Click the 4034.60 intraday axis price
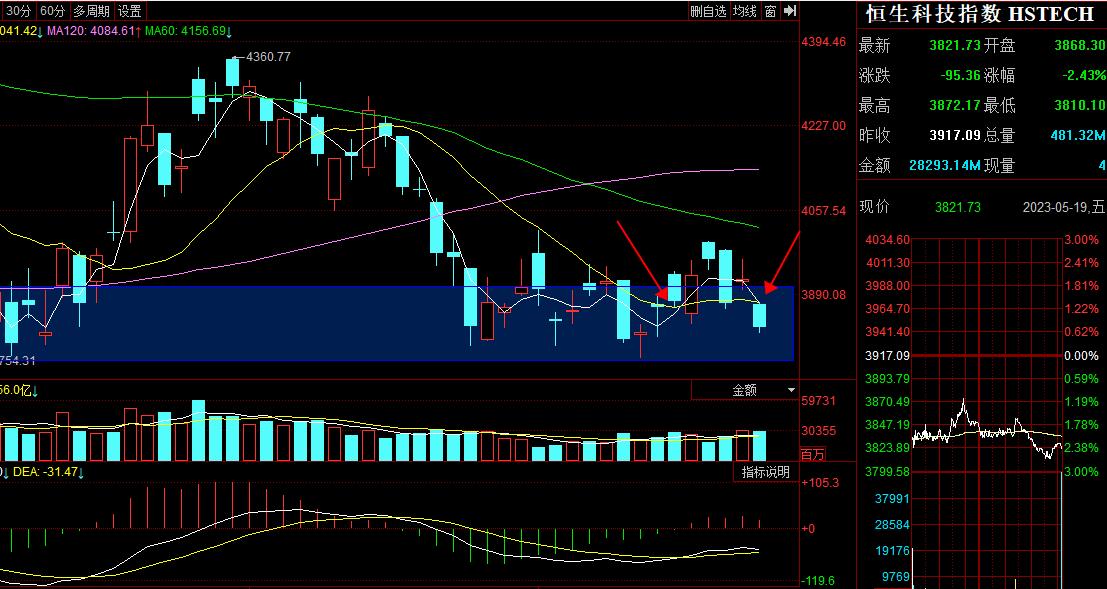Viewport: 1107px width, 589px height. coord(887,240)
